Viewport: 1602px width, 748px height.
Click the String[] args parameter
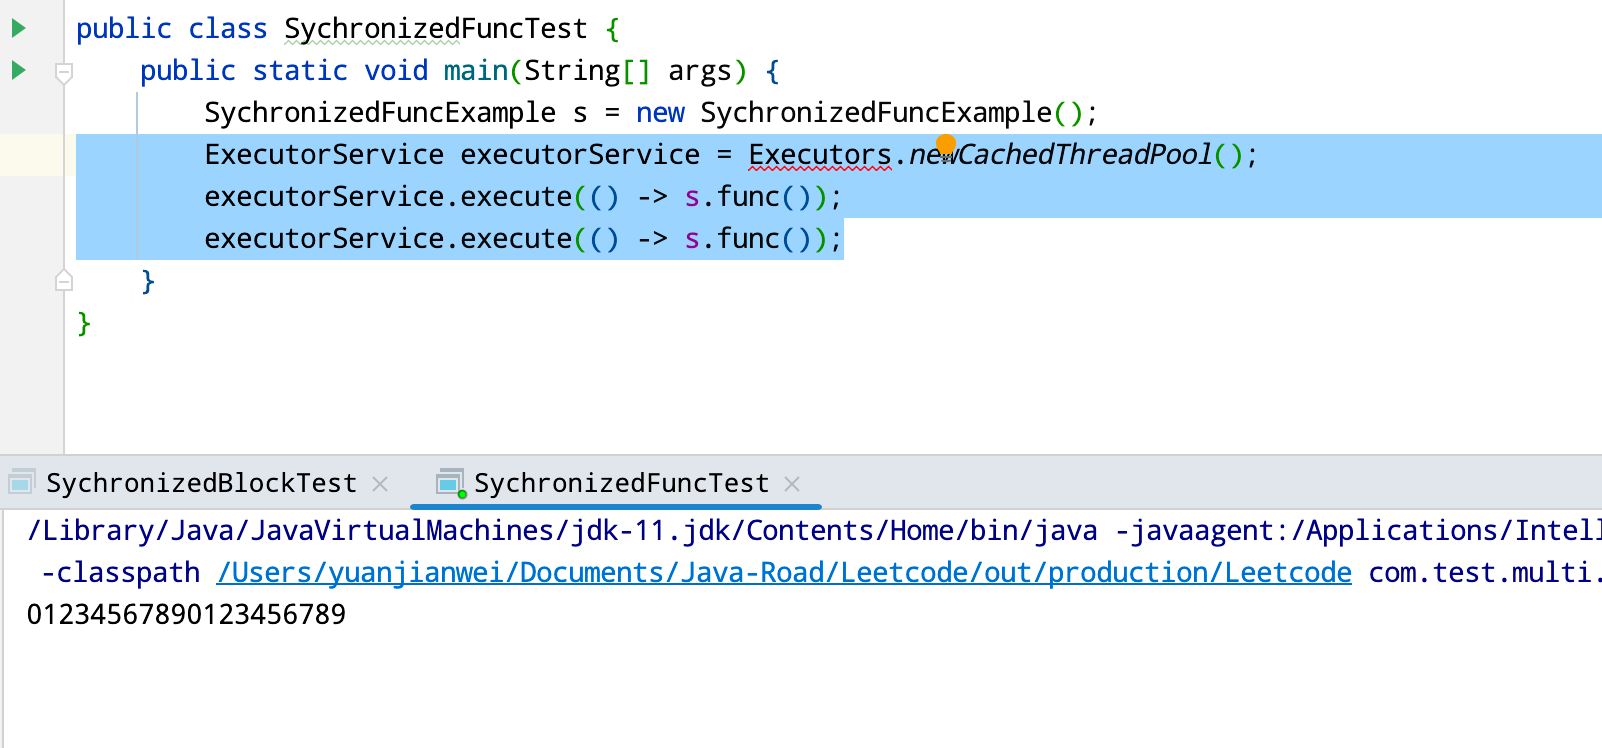click(x=628, y=71)
